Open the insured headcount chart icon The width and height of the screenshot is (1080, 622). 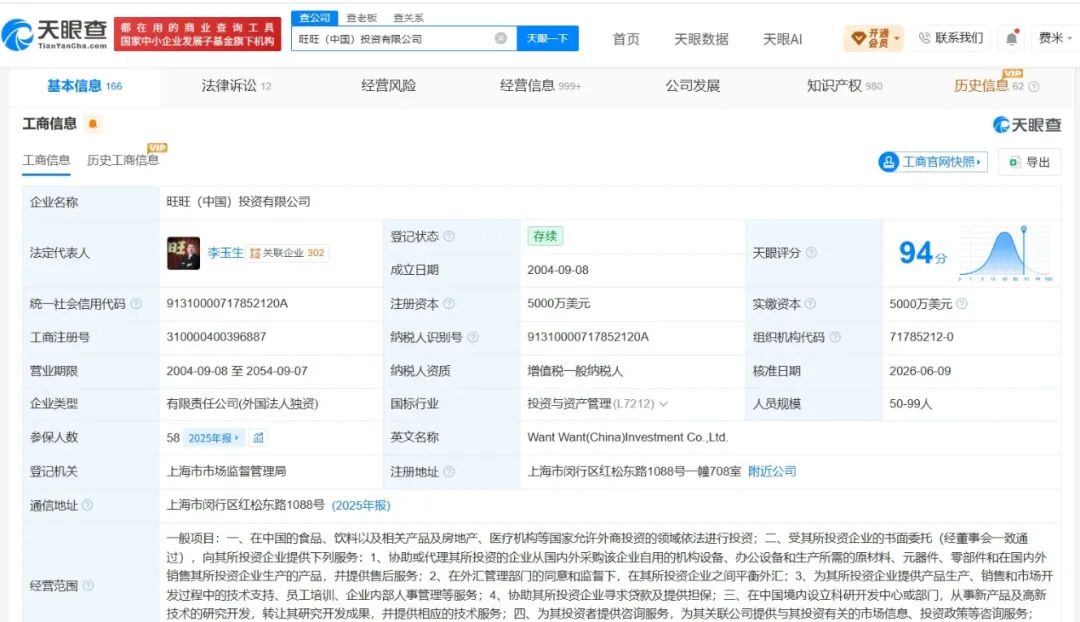point(258,437)
